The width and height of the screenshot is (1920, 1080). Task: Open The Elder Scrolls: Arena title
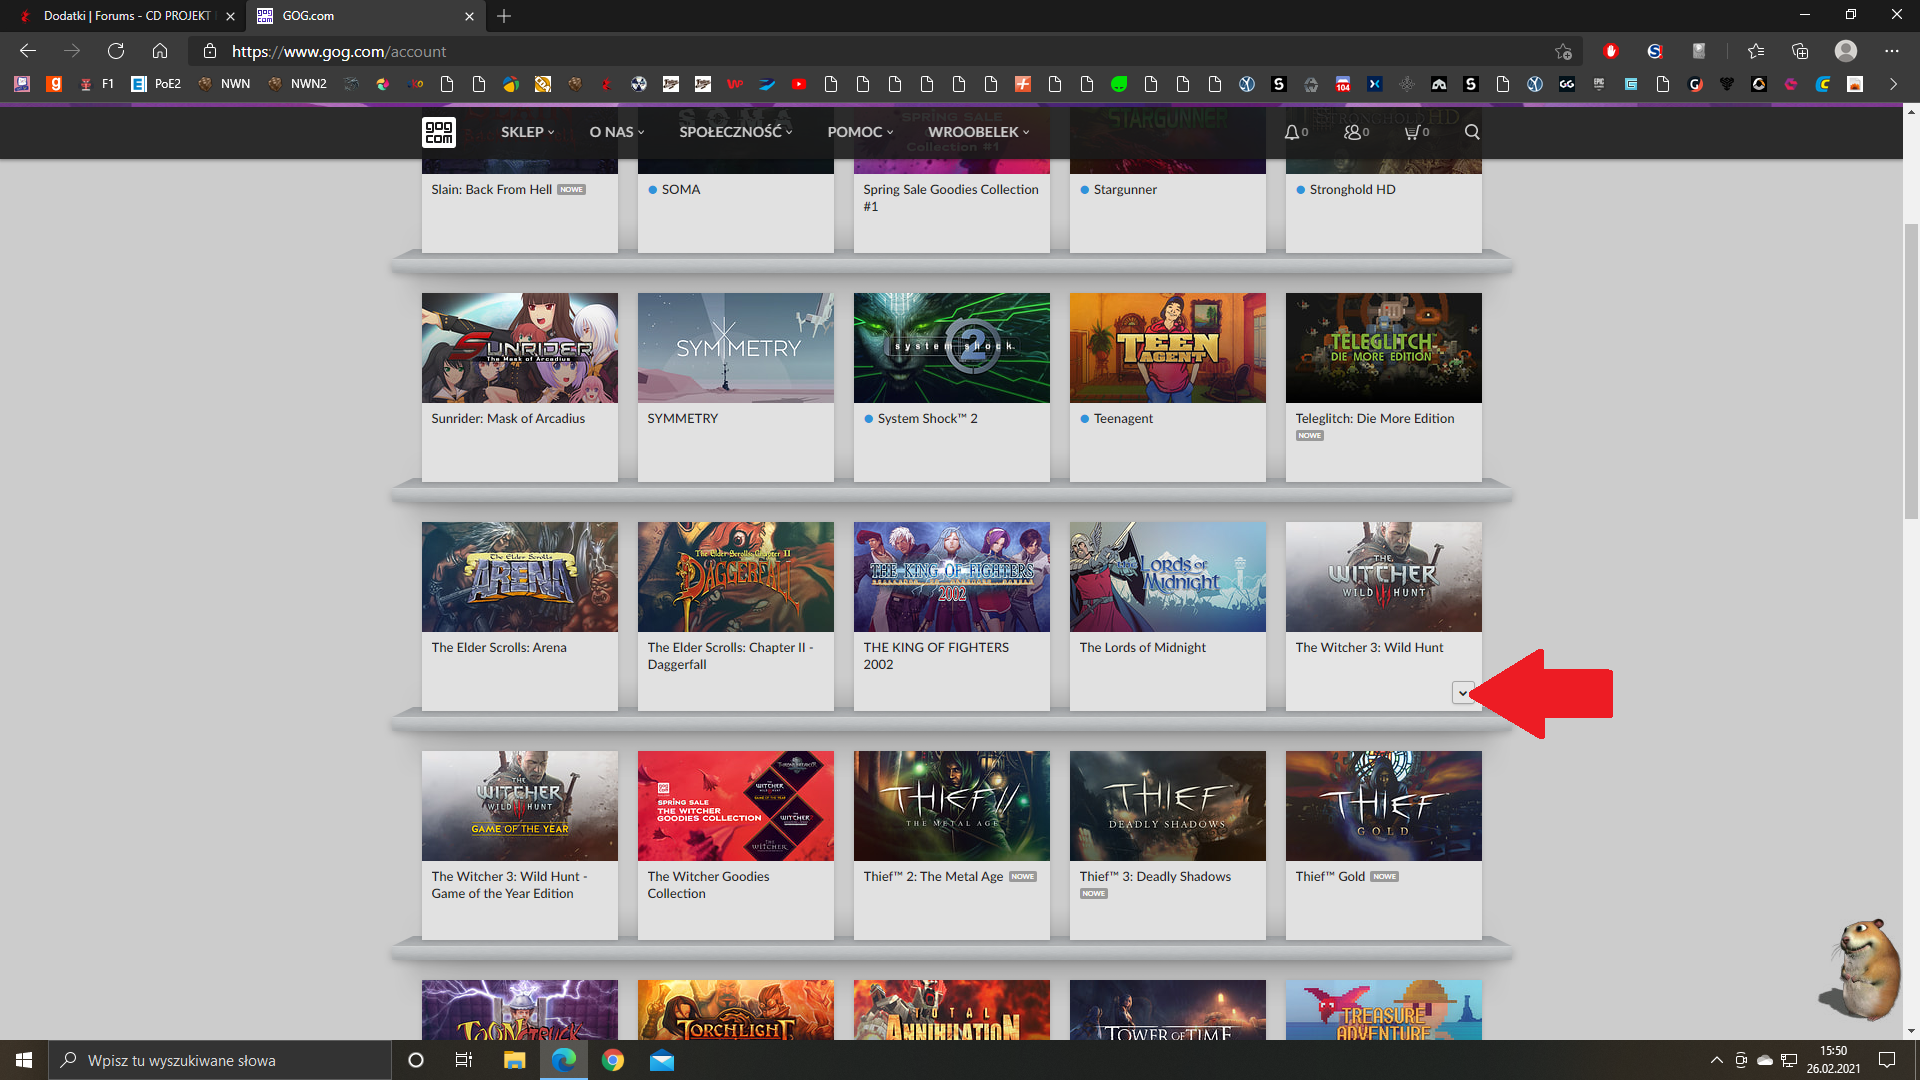pos(499,647)
